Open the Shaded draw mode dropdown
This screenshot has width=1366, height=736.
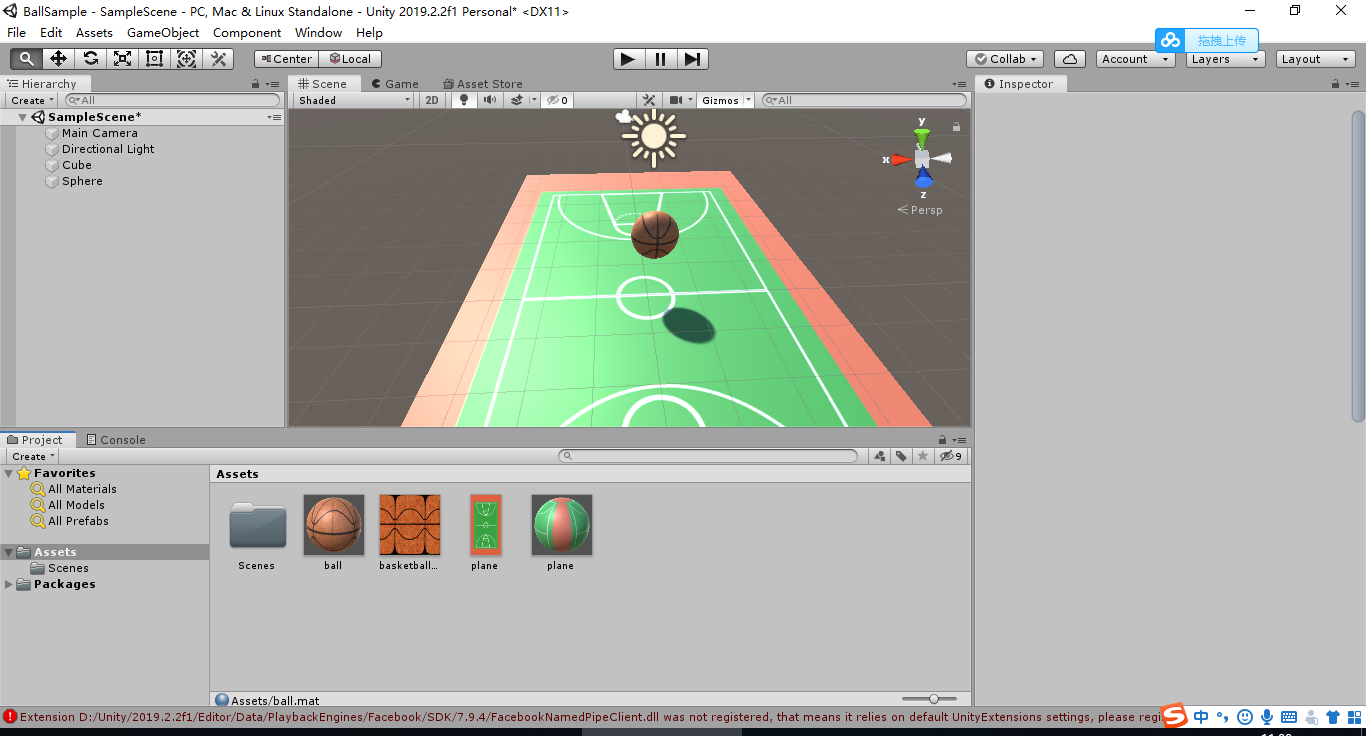352,100
